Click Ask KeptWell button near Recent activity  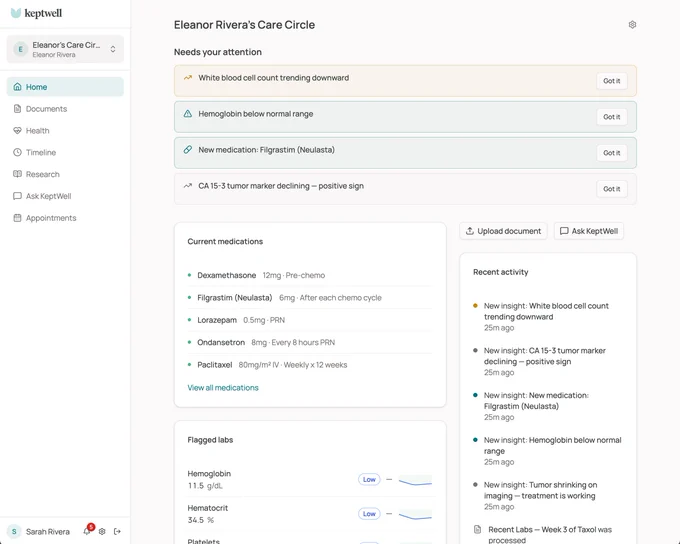tap(588, 231)
